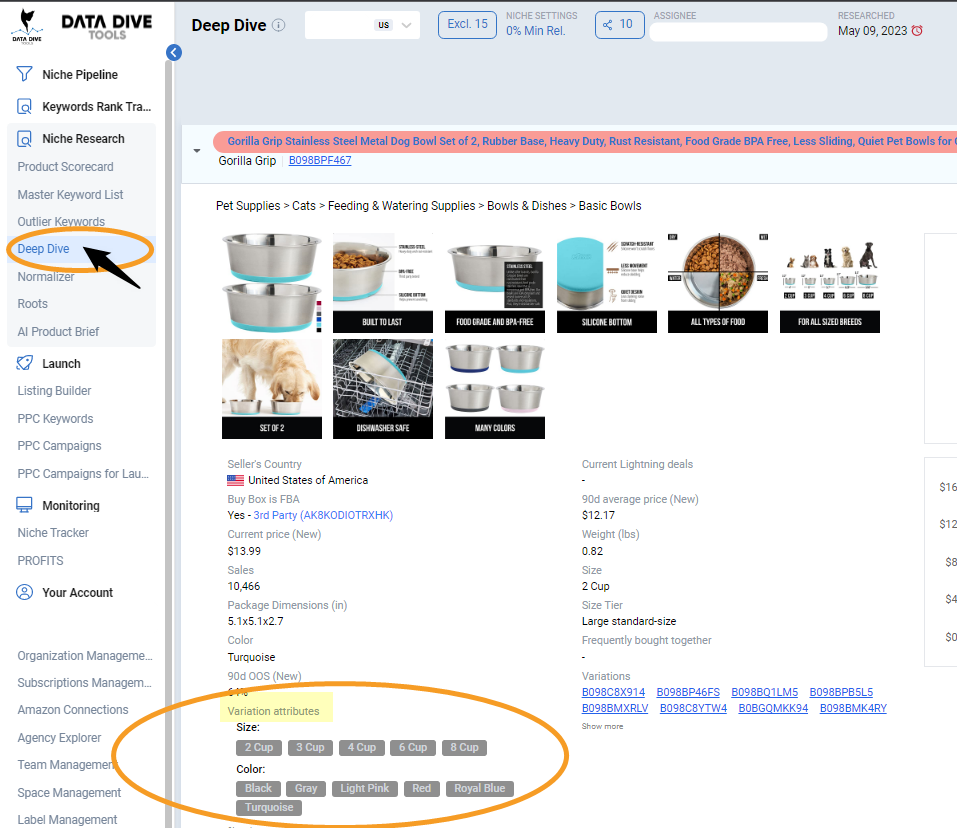957x828 pixels.
Task: Open variation link B098BP46FS
Action: coord(688,693)
